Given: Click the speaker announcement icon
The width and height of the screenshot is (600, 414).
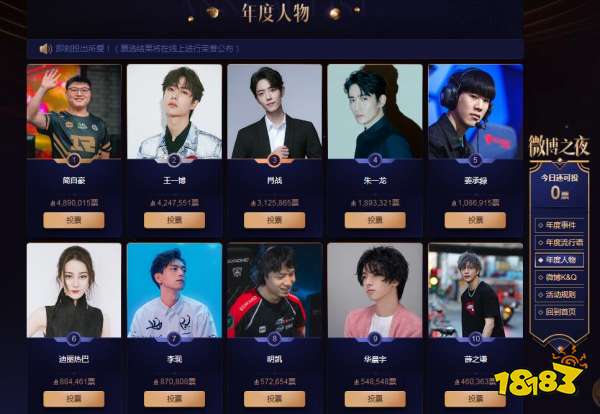Looking at the screenshot, I should click(46, 49).
